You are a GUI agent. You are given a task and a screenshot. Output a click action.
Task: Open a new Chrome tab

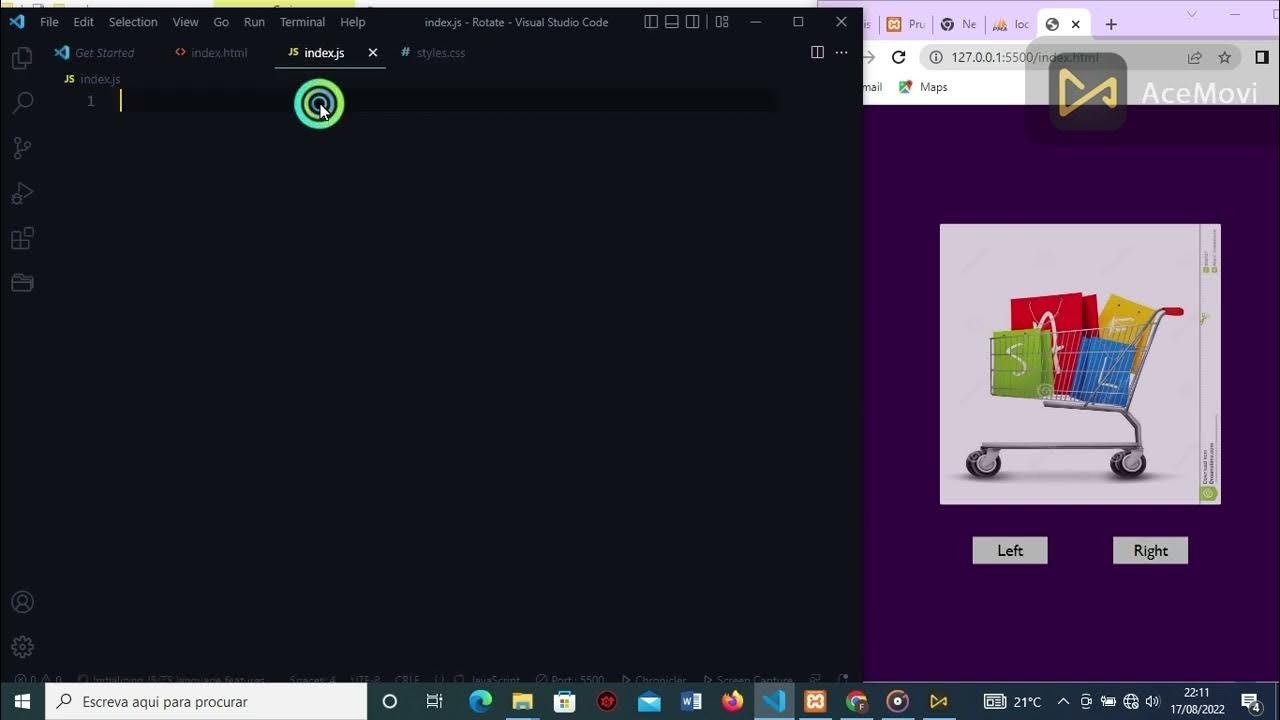click(x=1111, y=24)
